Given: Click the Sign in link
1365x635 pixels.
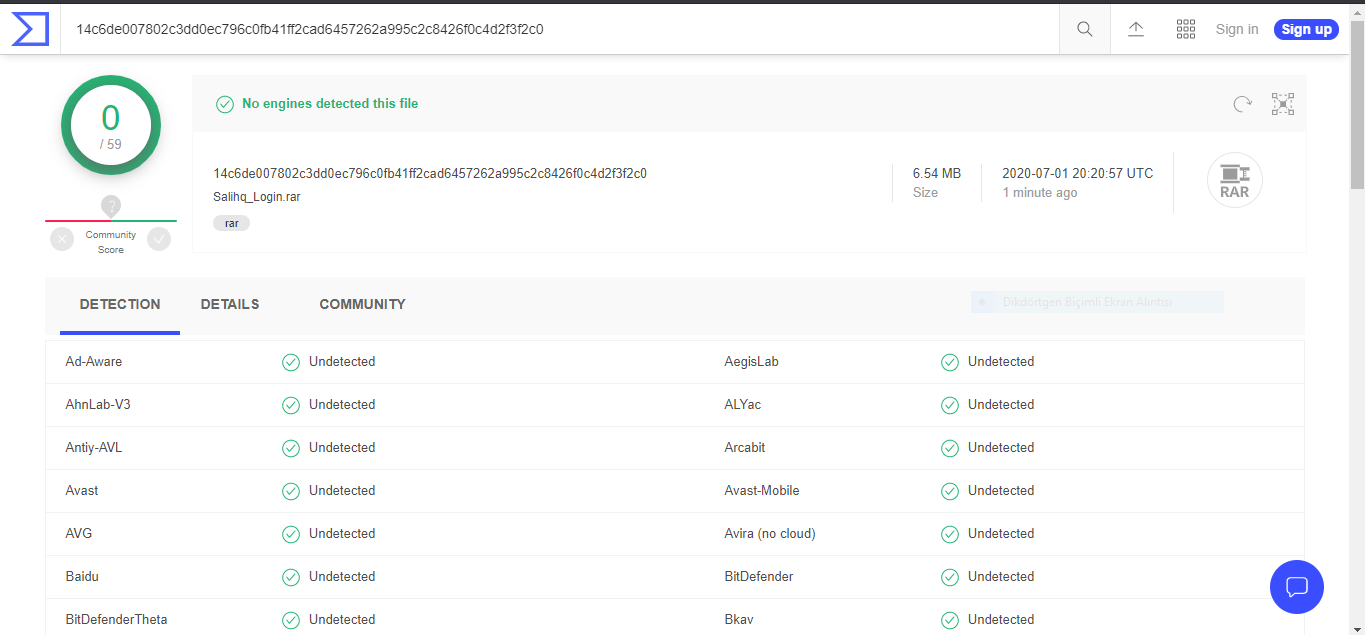Looking at the screenshot, I should coord(1237,29).
